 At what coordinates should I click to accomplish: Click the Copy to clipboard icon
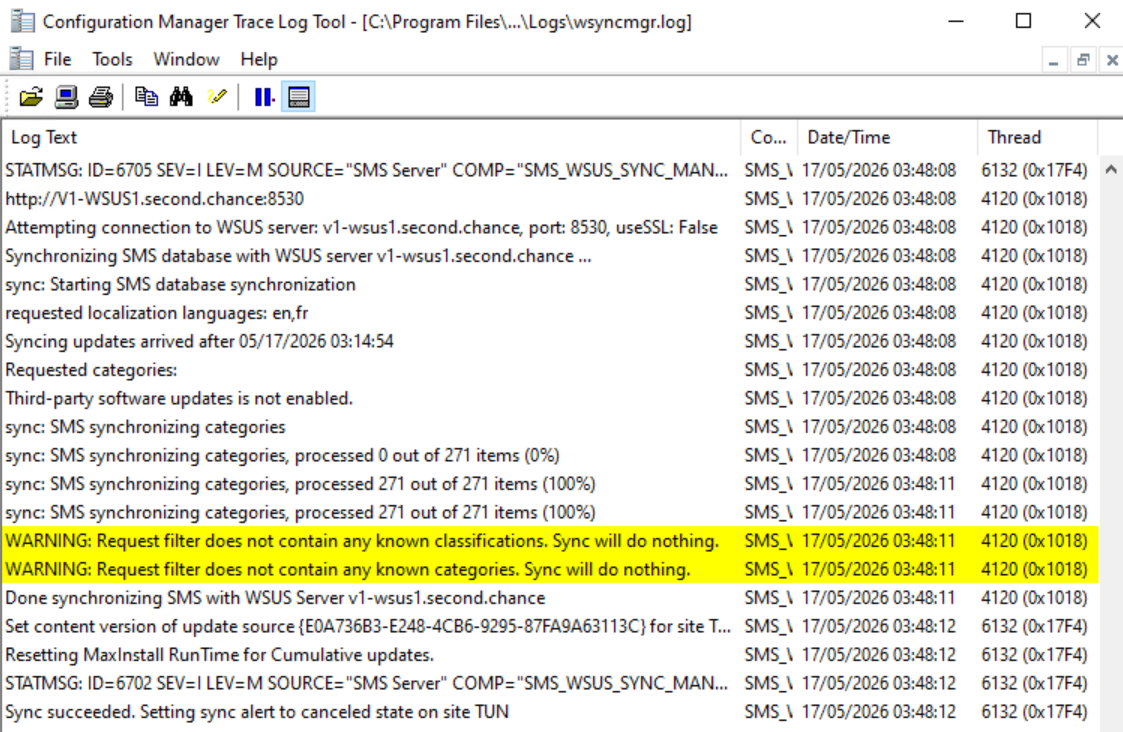[147, 97]
